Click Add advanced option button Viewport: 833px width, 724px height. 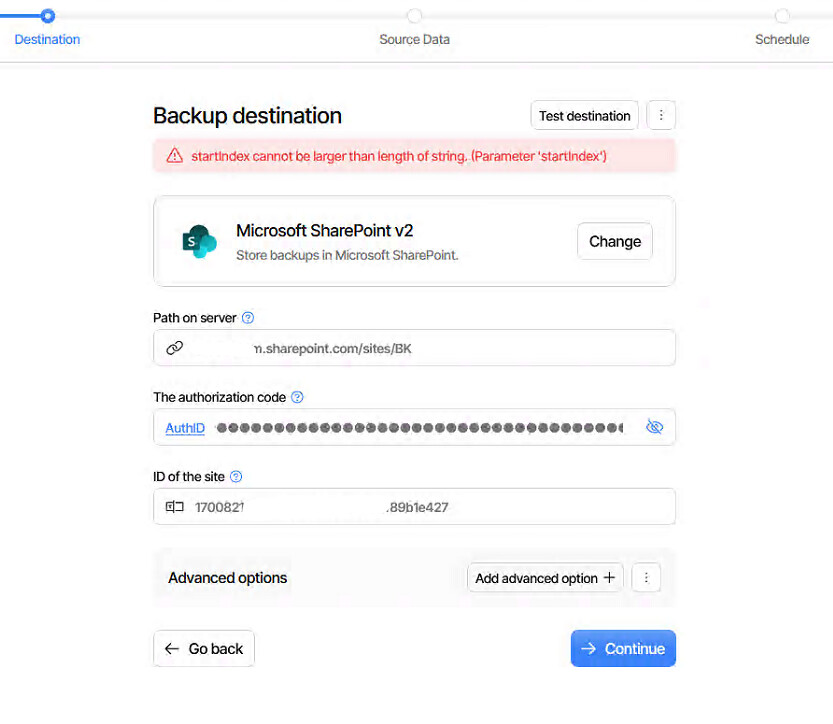[545, 578]
